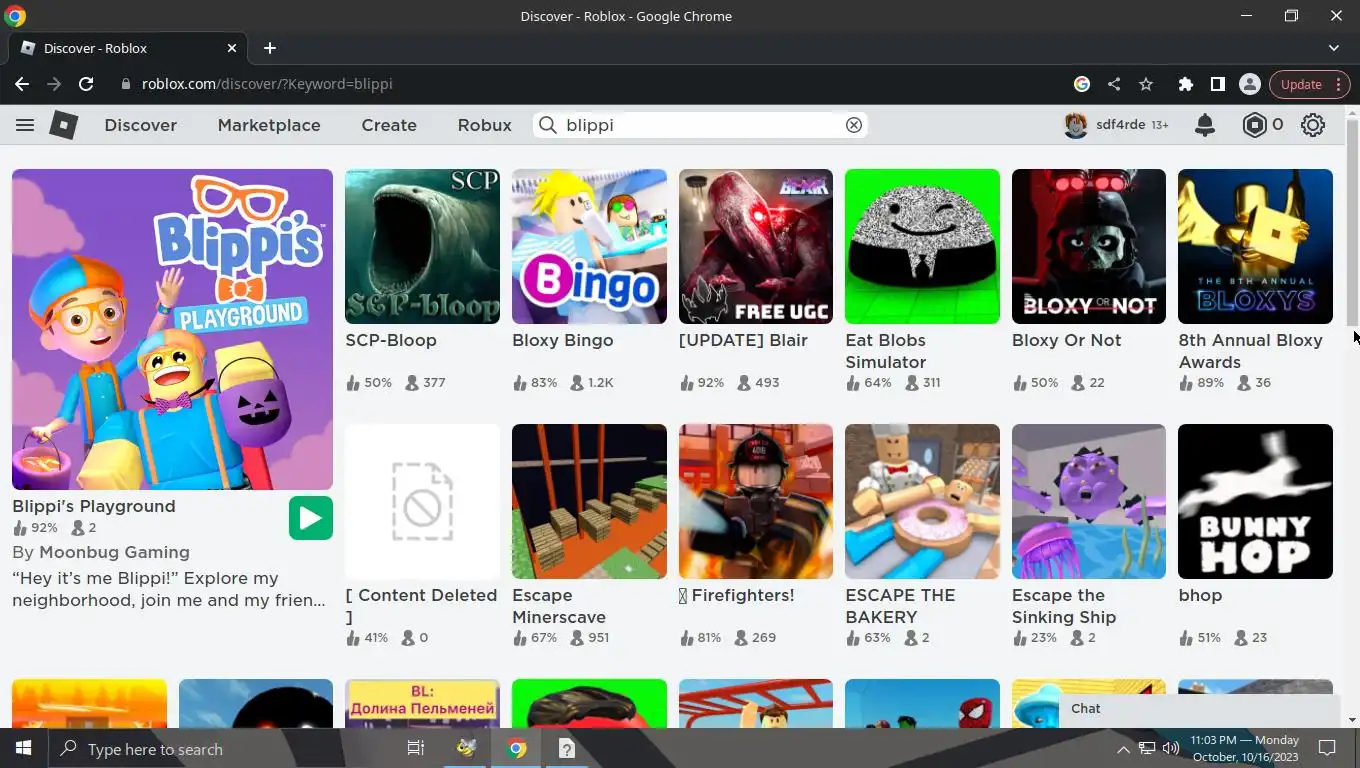Viewport: 1360px width, 768px height.
Task: Click the Roblox logo home icon
Action: click(64, 125)
